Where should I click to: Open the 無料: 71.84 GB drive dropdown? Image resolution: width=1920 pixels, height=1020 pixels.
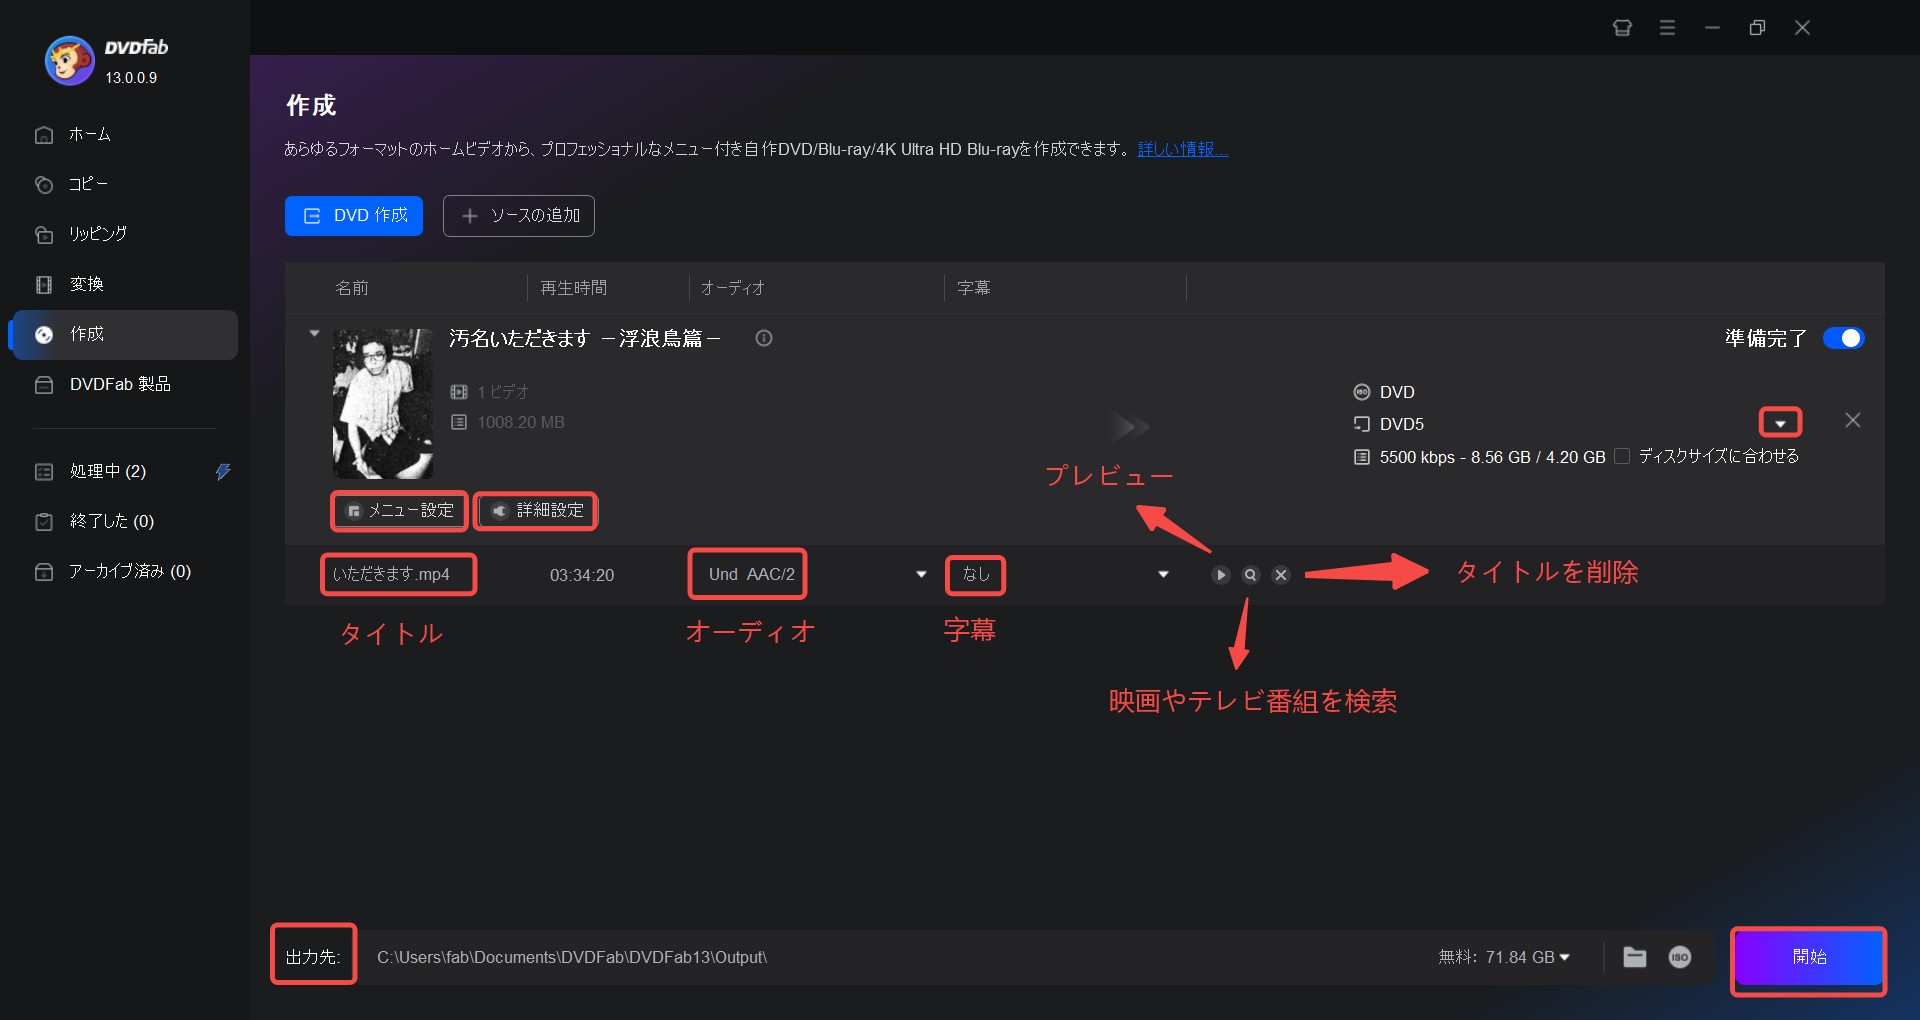click(1504, 957)
